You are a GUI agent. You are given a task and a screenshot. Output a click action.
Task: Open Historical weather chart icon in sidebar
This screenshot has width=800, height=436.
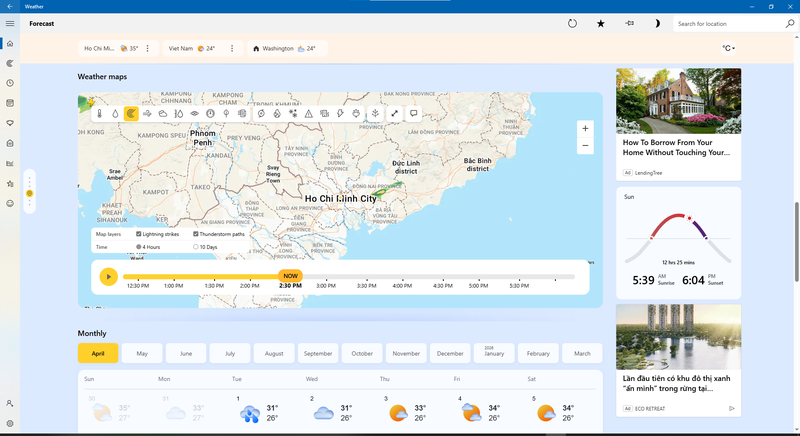[x=10, y=163]
